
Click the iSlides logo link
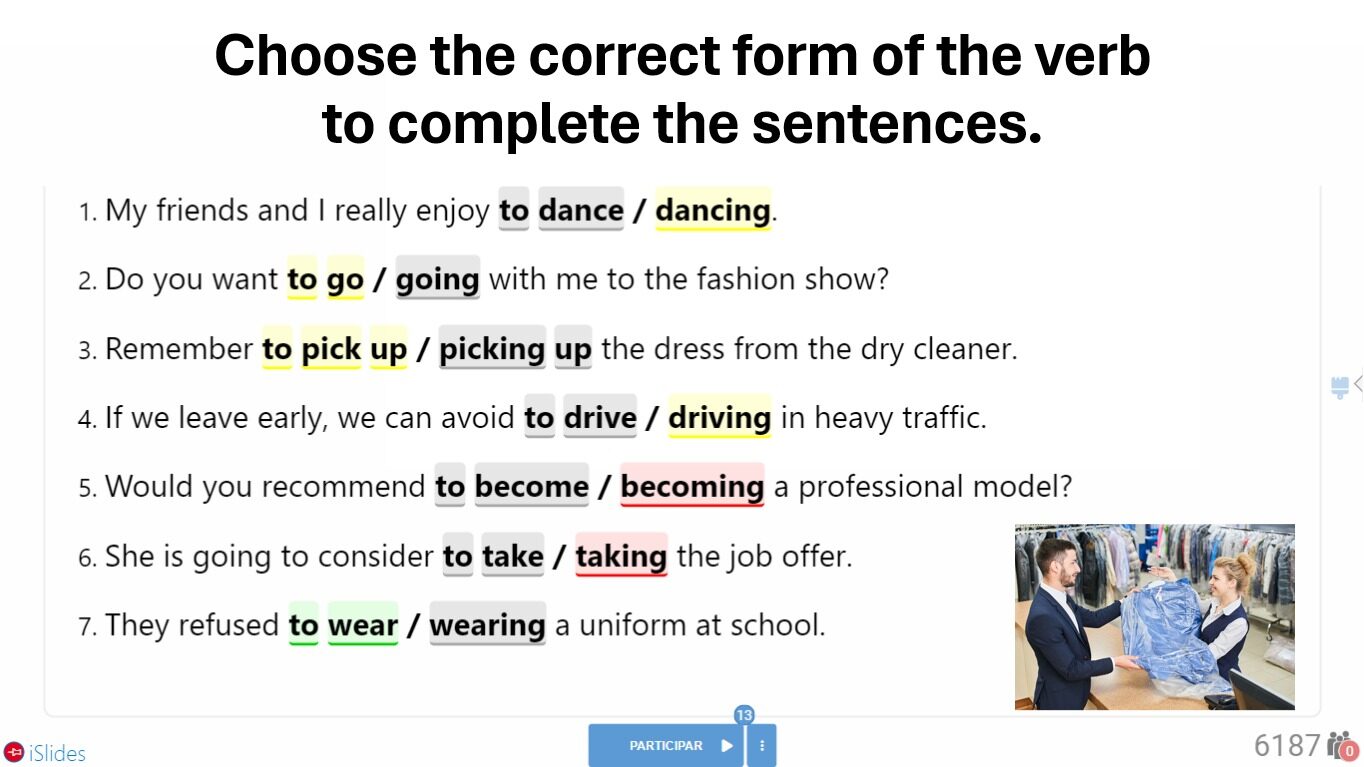pos(45,753)
